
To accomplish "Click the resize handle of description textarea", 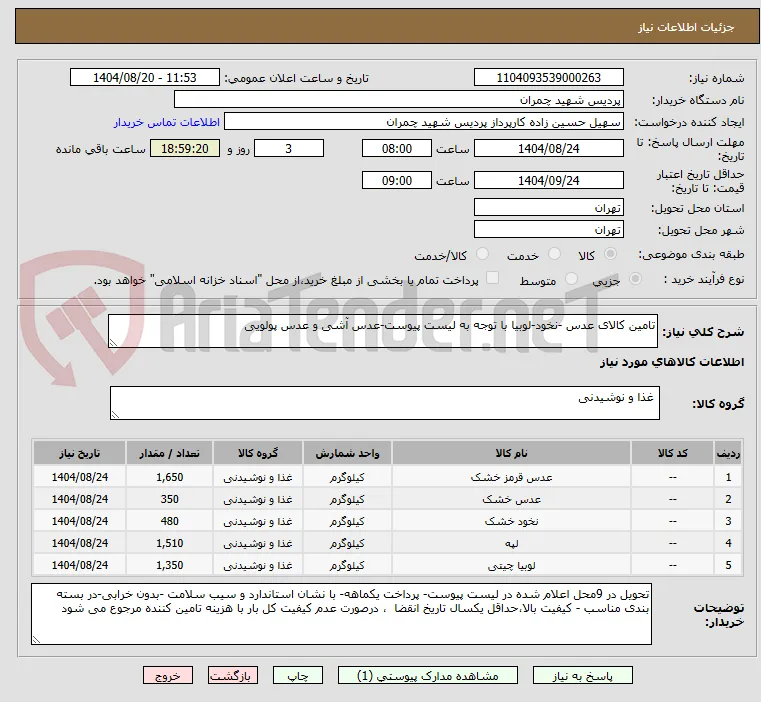I will 113,343.
